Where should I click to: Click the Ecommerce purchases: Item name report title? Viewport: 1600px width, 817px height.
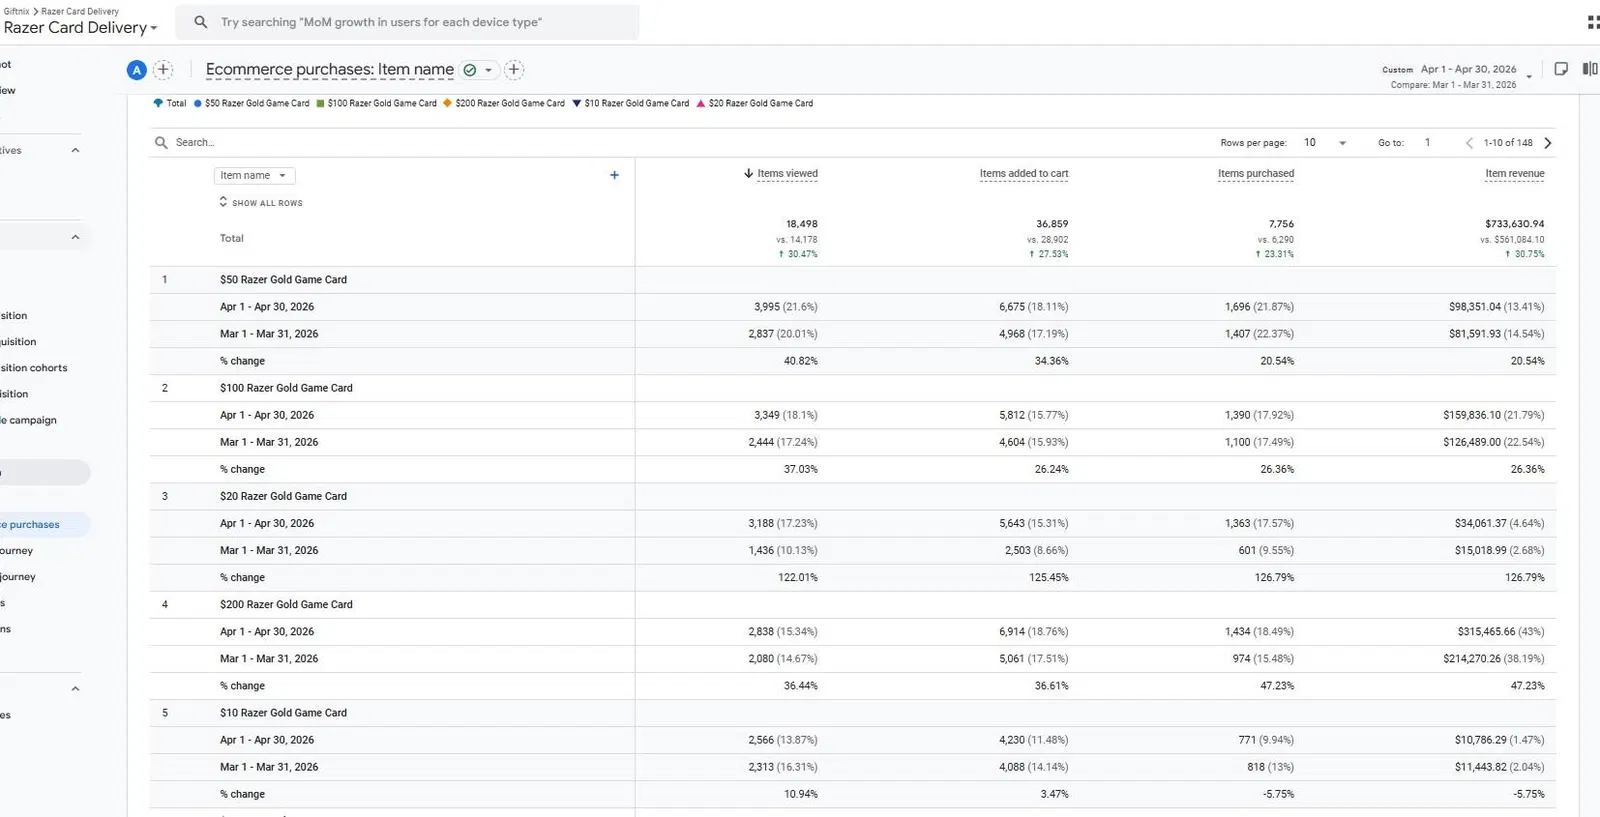(330, 70)
